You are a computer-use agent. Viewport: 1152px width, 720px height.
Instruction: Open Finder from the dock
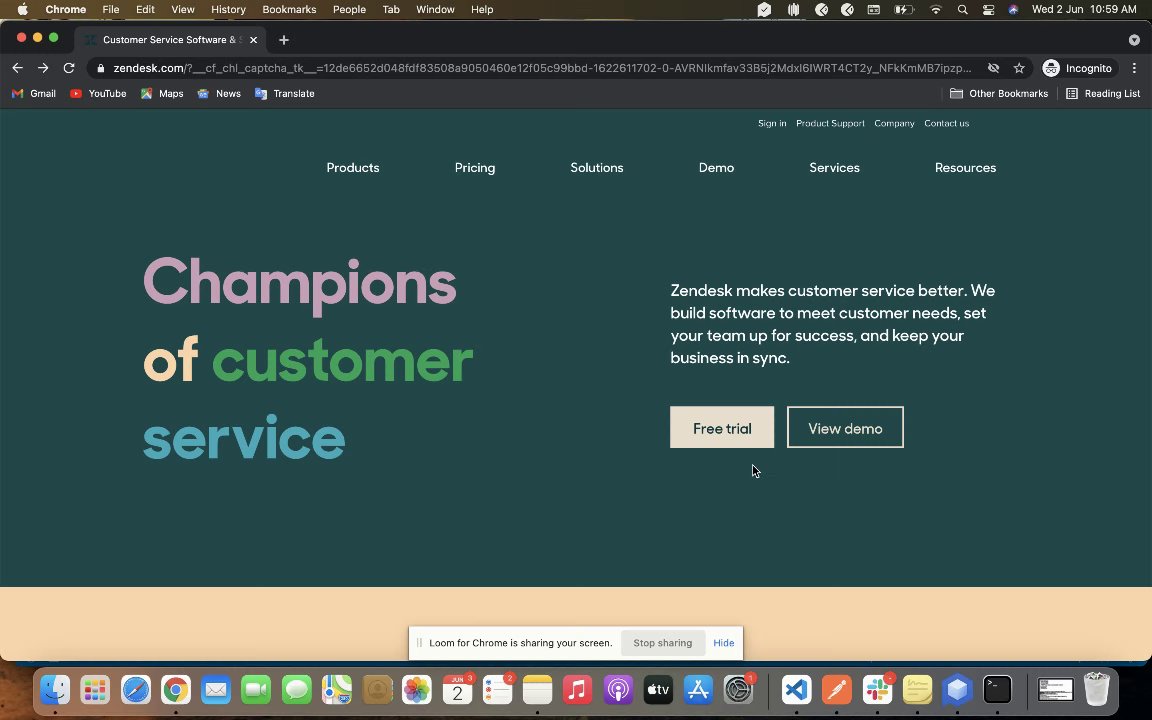coord(55,690)
